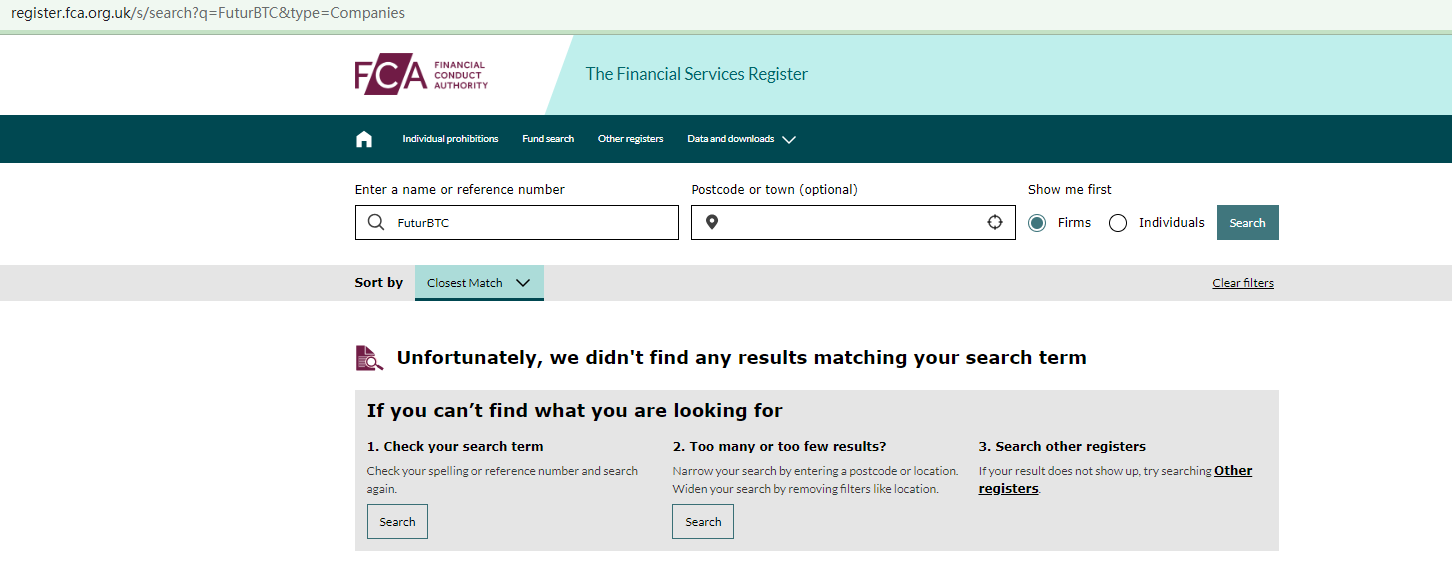Image resolution: width=1452 pixels, height=586 pixels.
Task: Follow the underlined Other registers link
Action: (x=1232, y=471)
